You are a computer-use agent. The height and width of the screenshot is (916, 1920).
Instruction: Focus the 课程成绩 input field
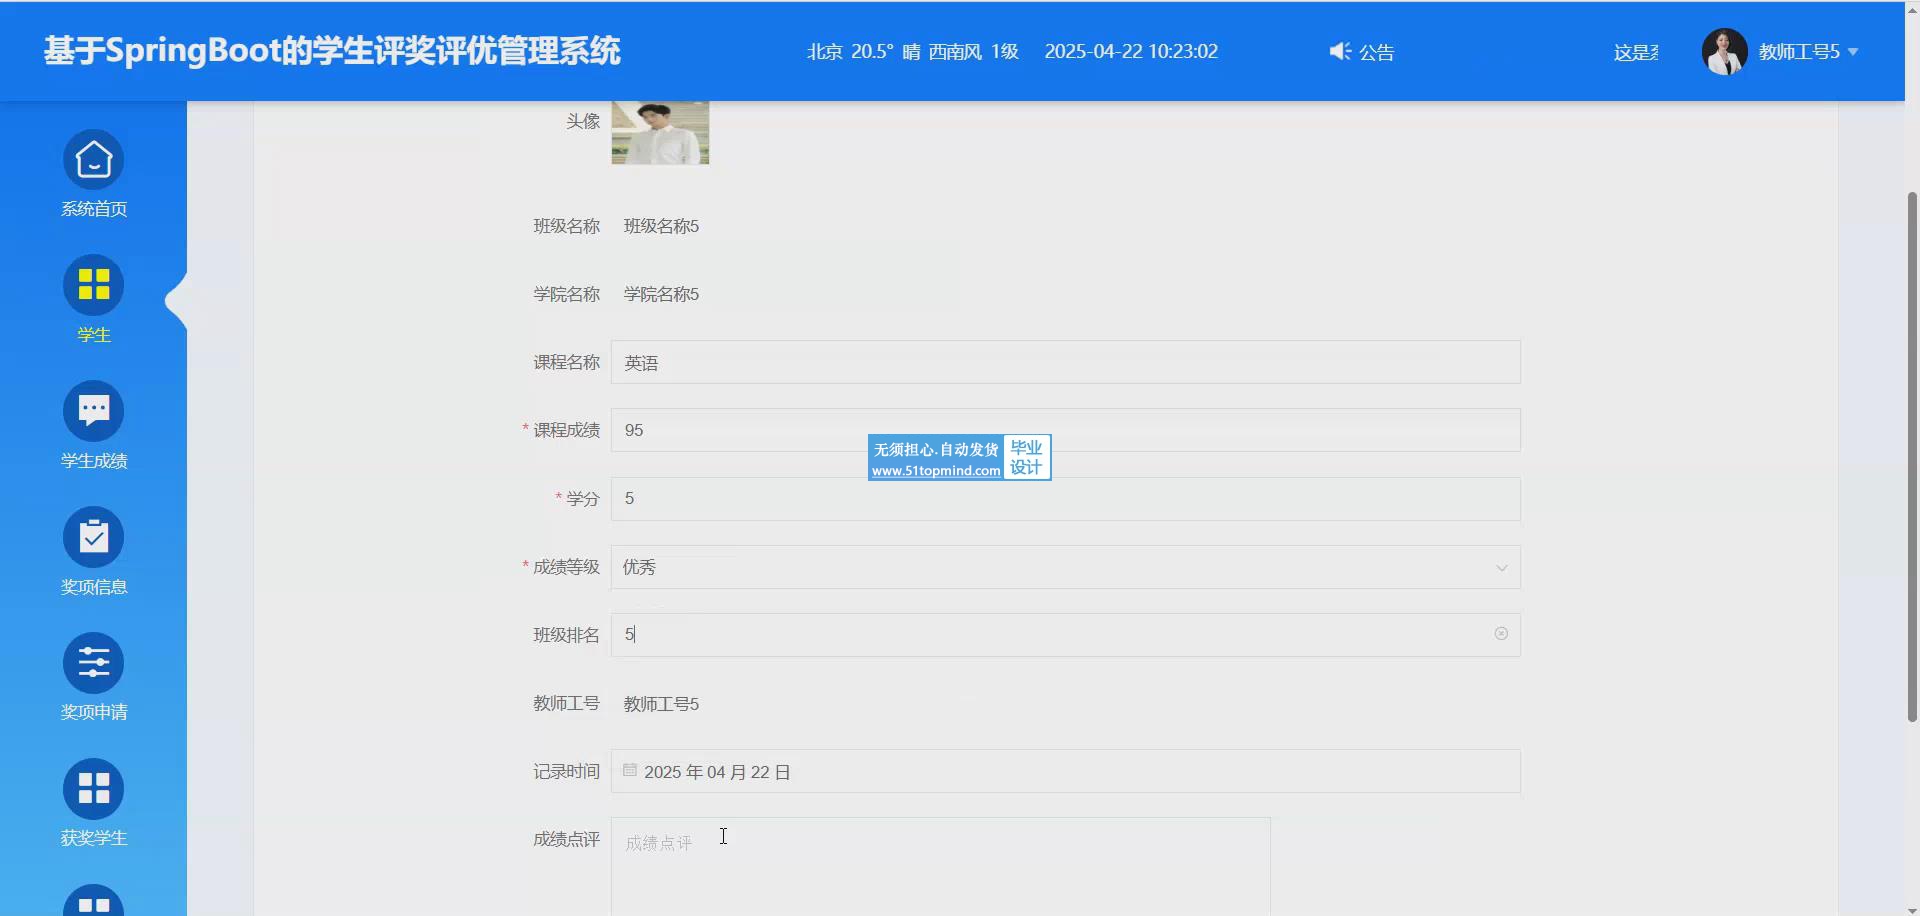pyautogui.click(x=1065, y=431)
